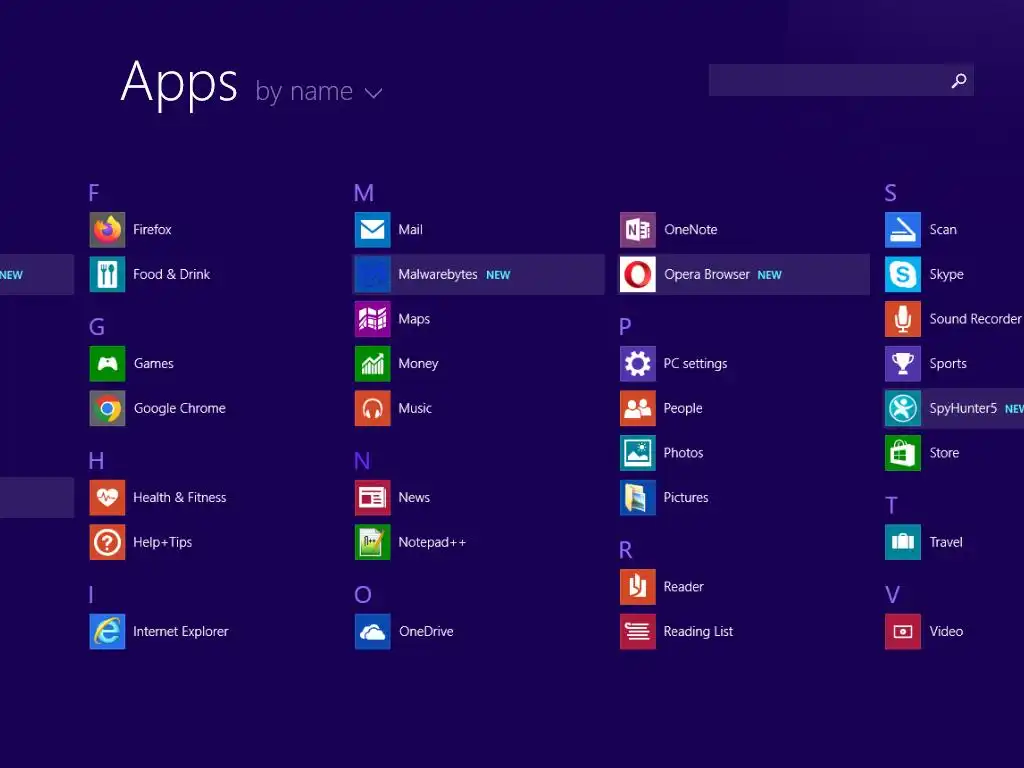Image resolution: width=1024 pixels, height=768 pixels.
Task: Click the I group header
Action: [x=91, y=594]
